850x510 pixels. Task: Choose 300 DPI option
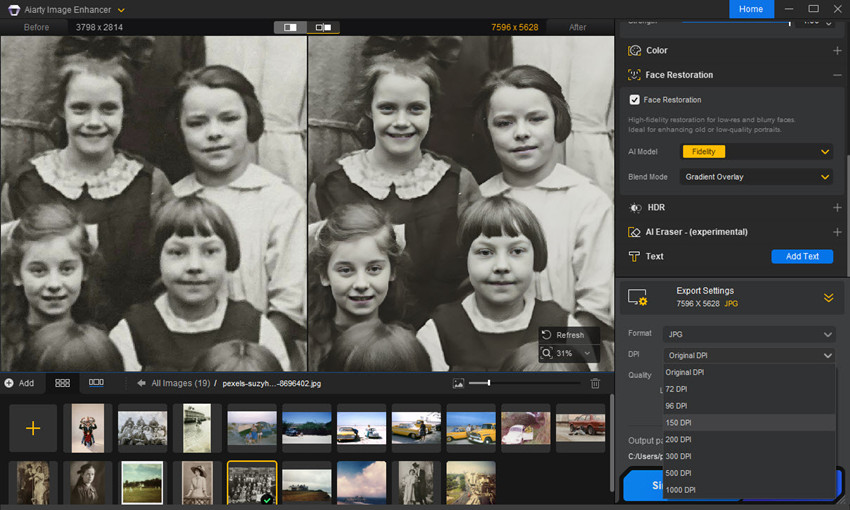click(749, 456)
